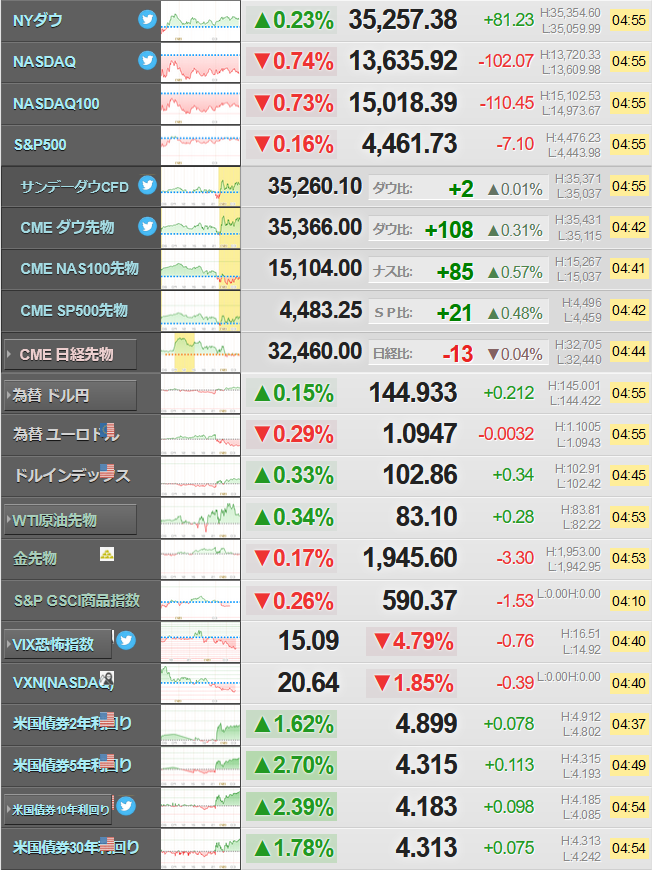This screenshot has width=654, height=870.
Task: Open the 為替 ドル円 mini chart
Action: point(201,393)
